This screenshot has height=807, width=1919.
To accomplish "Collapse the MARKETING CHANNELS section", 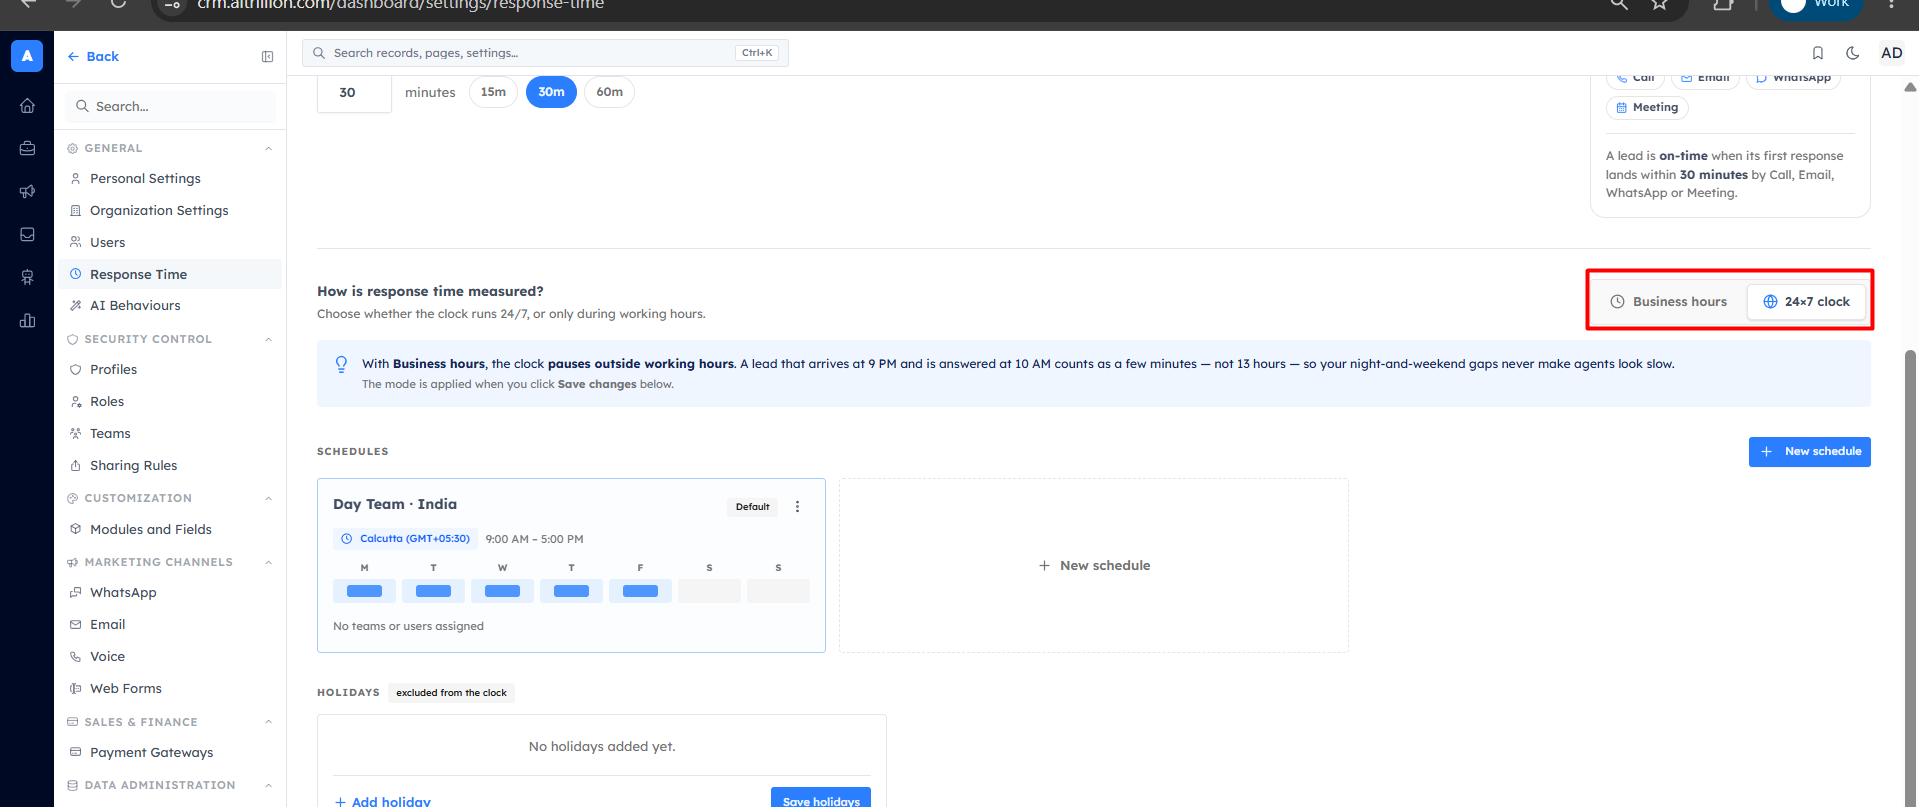I will pos(268,563).
